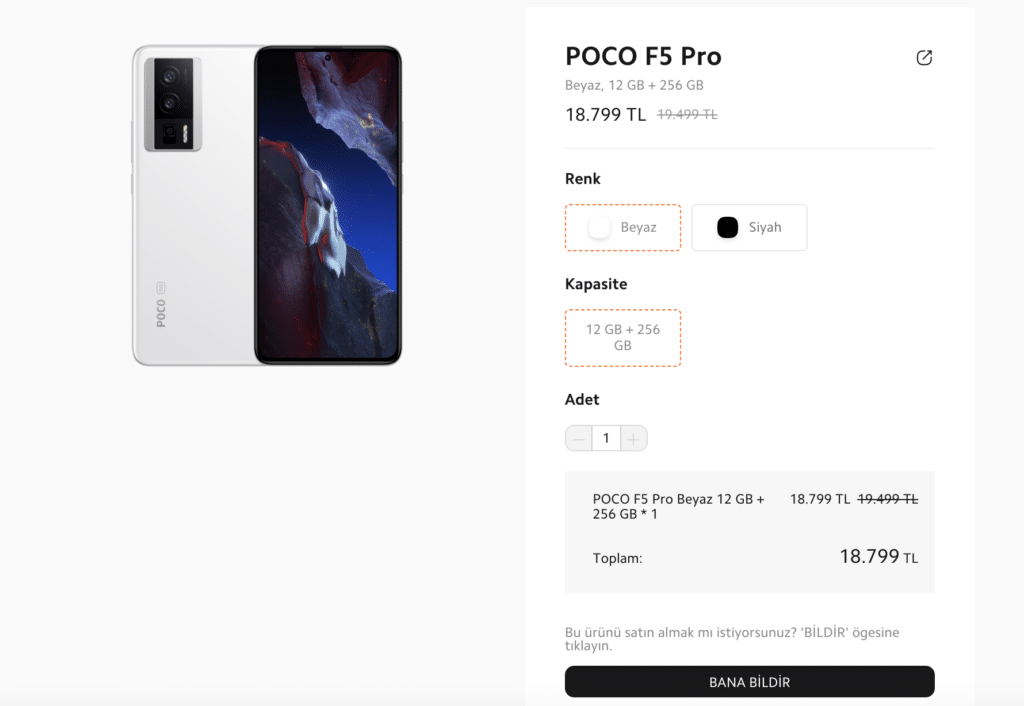Click the crossed-out 19.499 TL price
Screen dimensions: 1024x706
(x=686, y=114)
